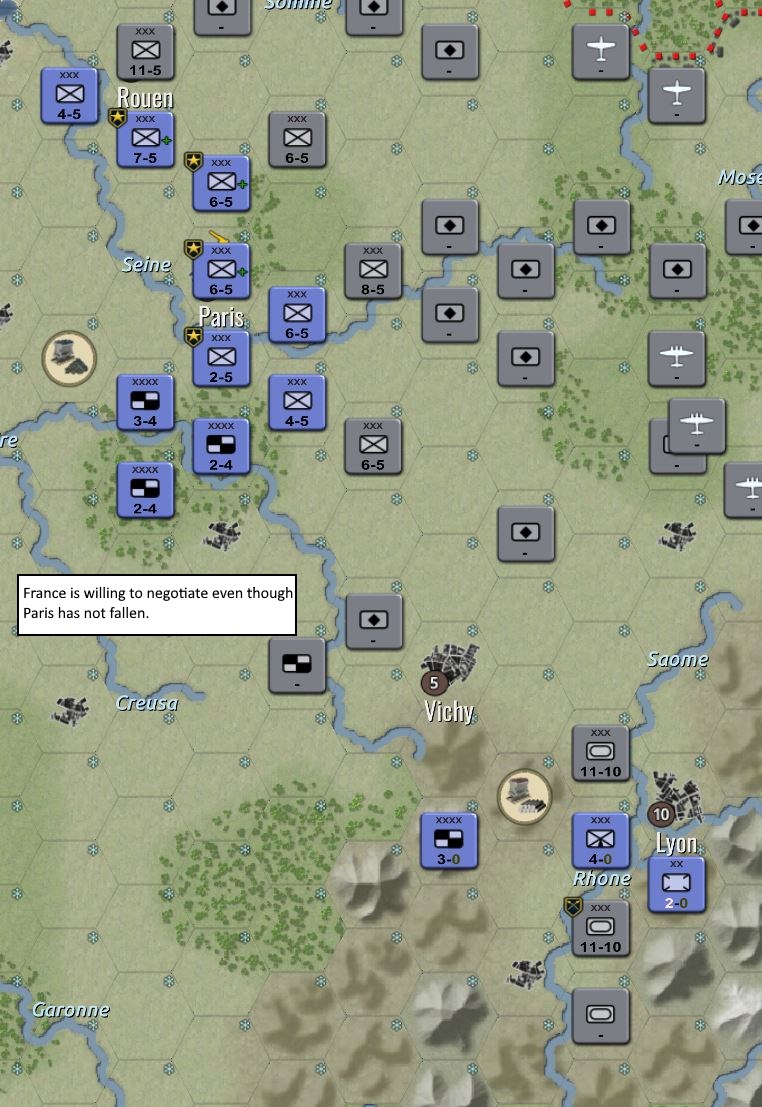Select the blue 4-0 corps west of Lyon

pyautogui.click(x=600, y=841)
